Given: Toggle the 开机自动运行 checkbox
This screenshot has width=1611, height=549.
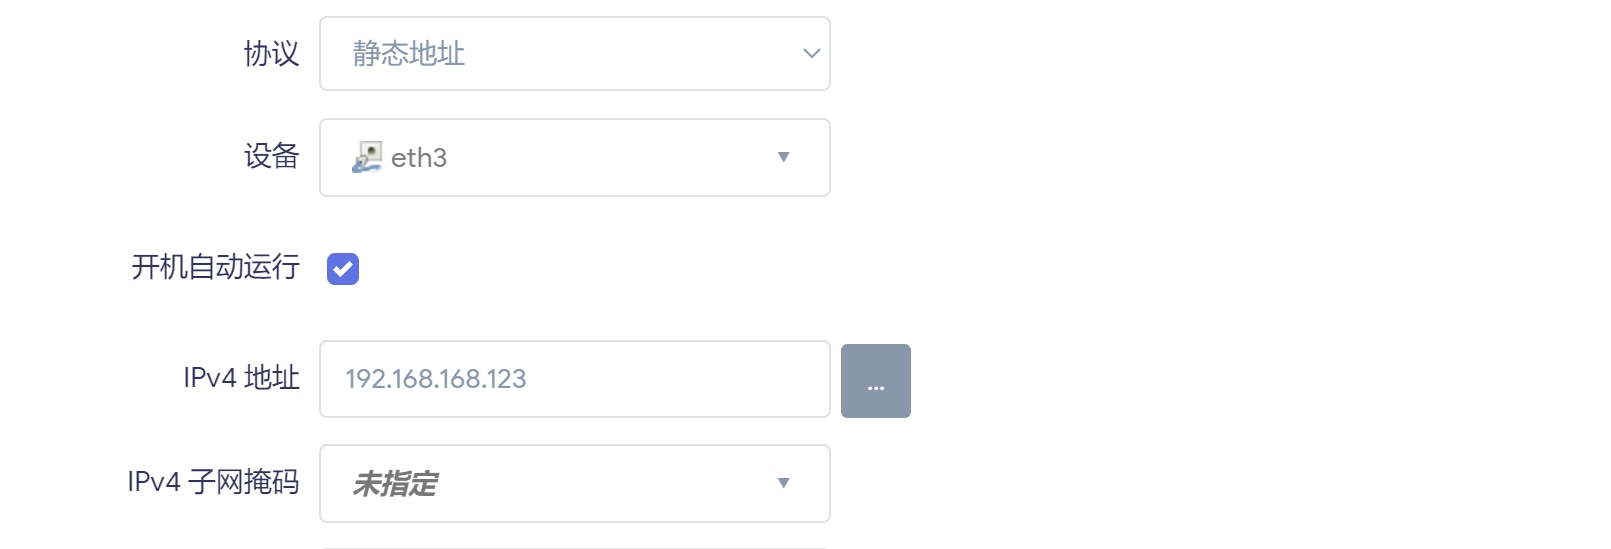Looking at the screenshot, I should (x=343, y=269).
